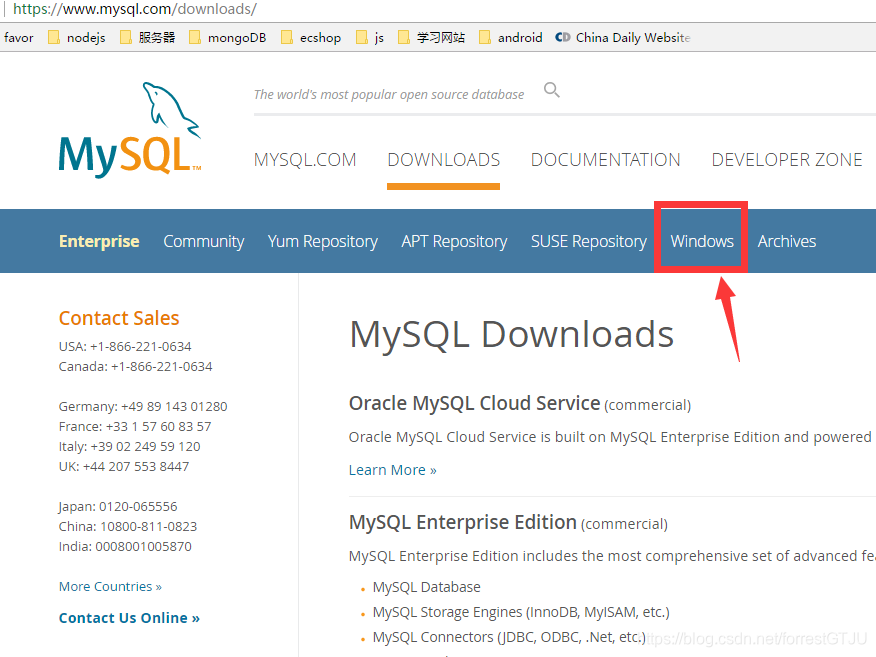Click the browser address bar URL
This screenshot has width=876, height=657.
tap(135, 9)
